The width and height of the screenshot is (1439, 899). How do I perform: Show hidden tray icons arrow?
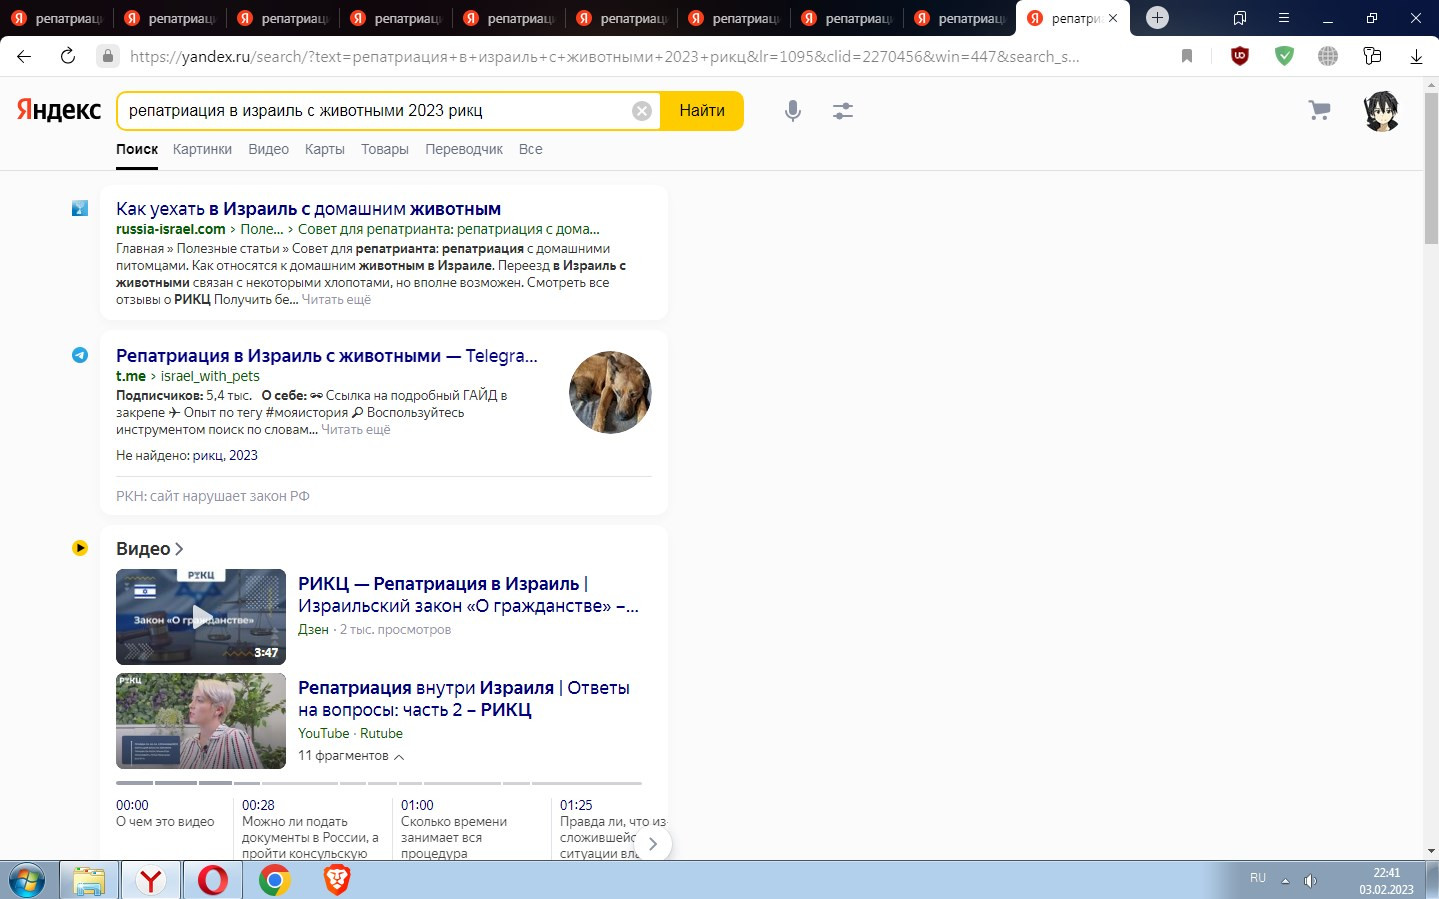1285,880
